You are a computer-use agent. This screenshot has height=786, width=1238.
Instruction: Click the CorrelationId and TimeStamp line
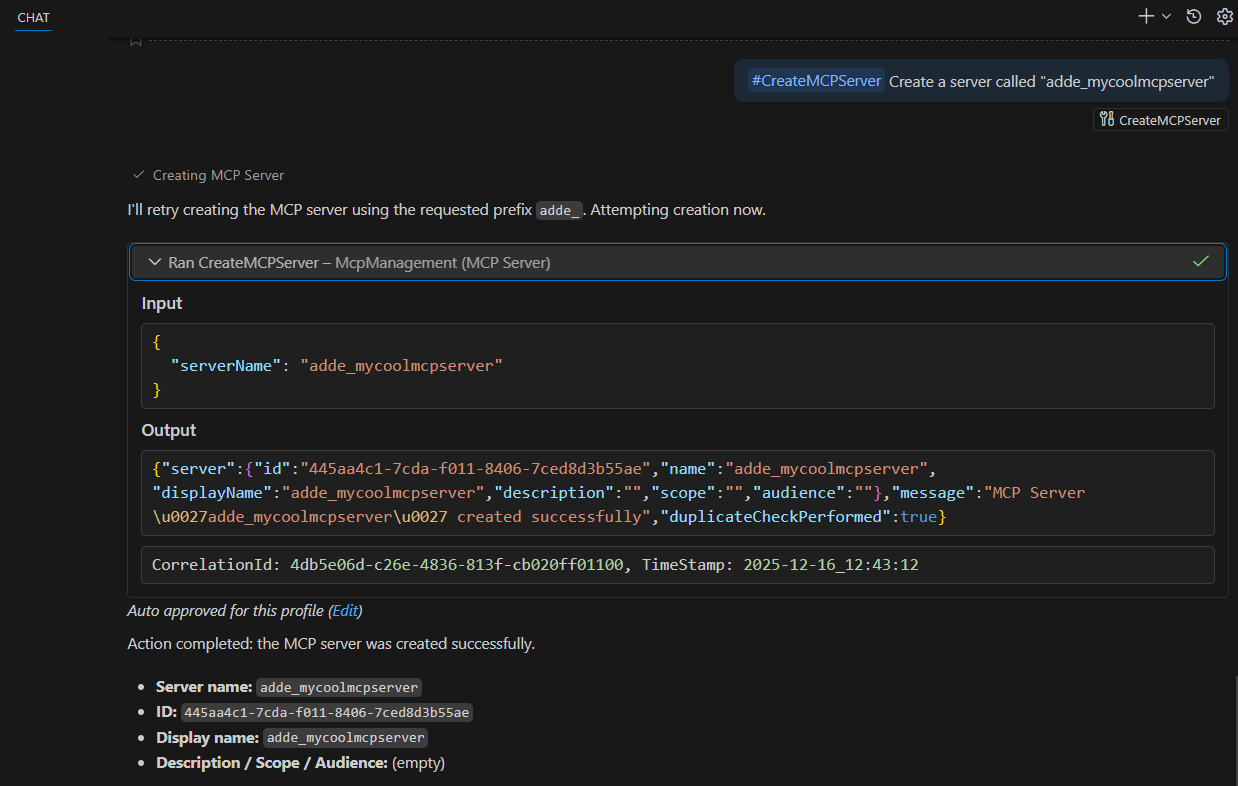535,565
